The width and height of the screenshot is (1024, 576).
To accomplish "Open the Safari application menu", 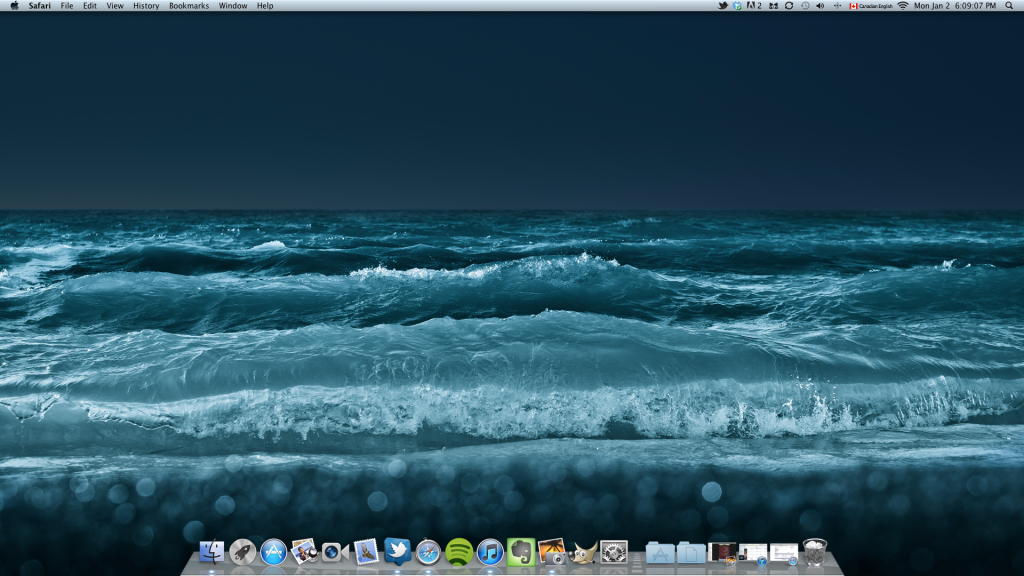I will (40, 6).
